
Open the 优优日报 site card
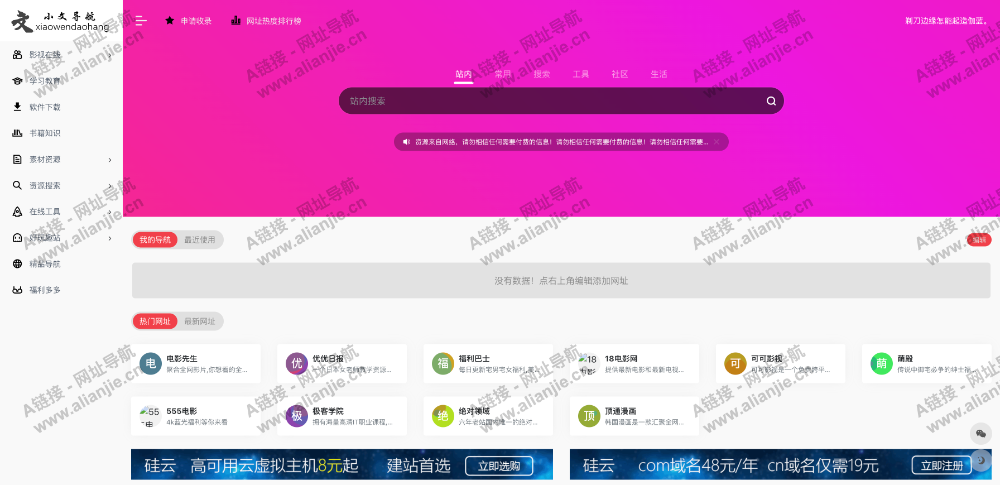pyautogui.click(x=342, y=364)
